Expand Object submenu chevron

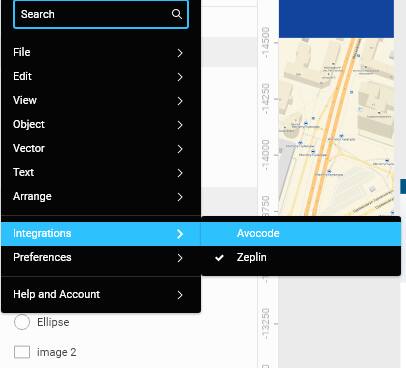pos(180,125)
